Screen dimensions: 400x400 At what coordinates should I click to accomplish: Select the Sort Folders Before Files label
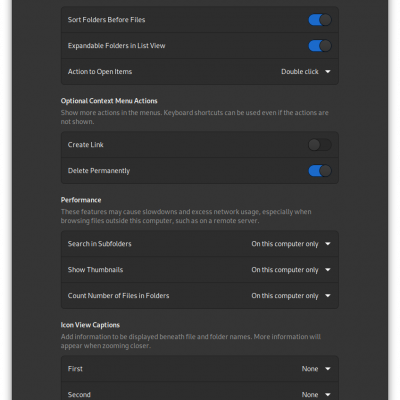106,20
